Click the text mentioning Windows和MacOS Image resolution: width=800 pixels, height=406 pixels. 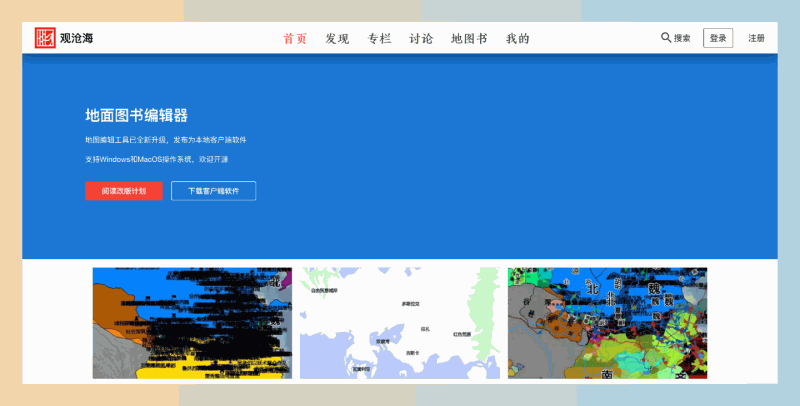click(x=157, y=159)
